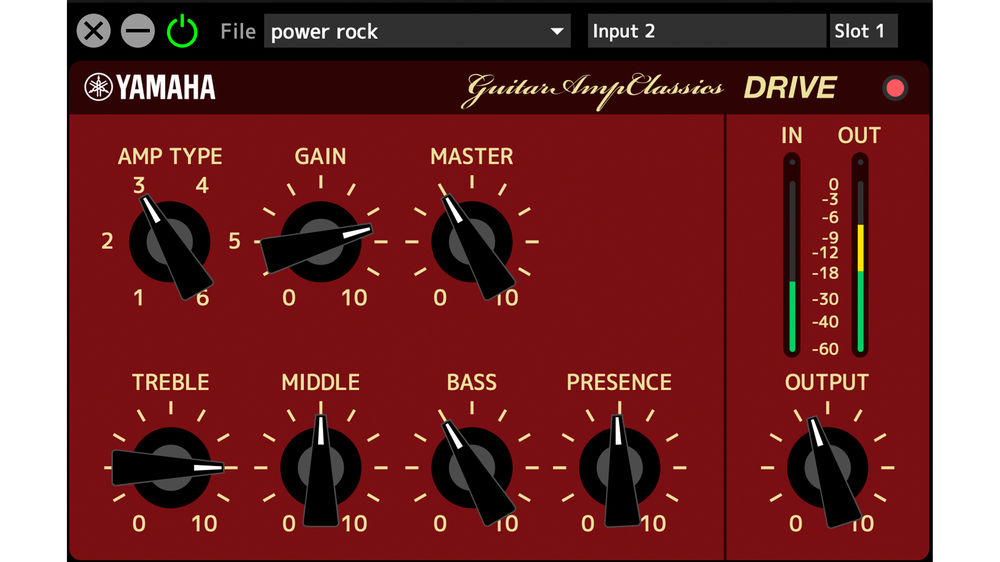Click the AMP TYPE selector knob
This screenshot has width=1000, height=562.
tap(169, 241)
